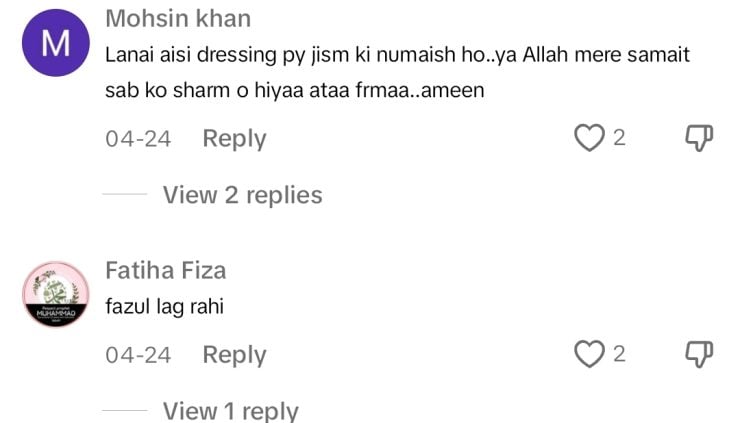Click the like count on Mohsin khan's comment

(x=619, y=138)
